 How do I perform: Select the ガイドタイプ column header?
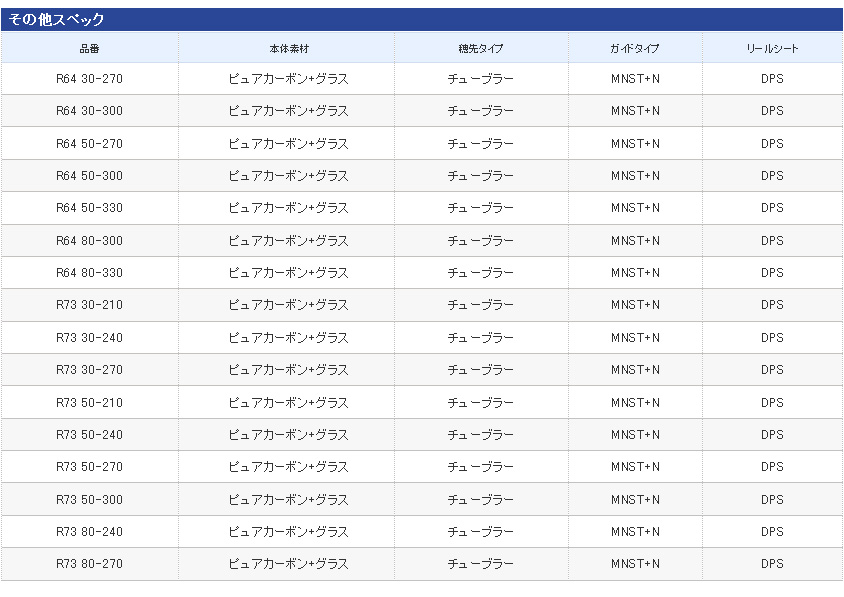tap(635, 49)
